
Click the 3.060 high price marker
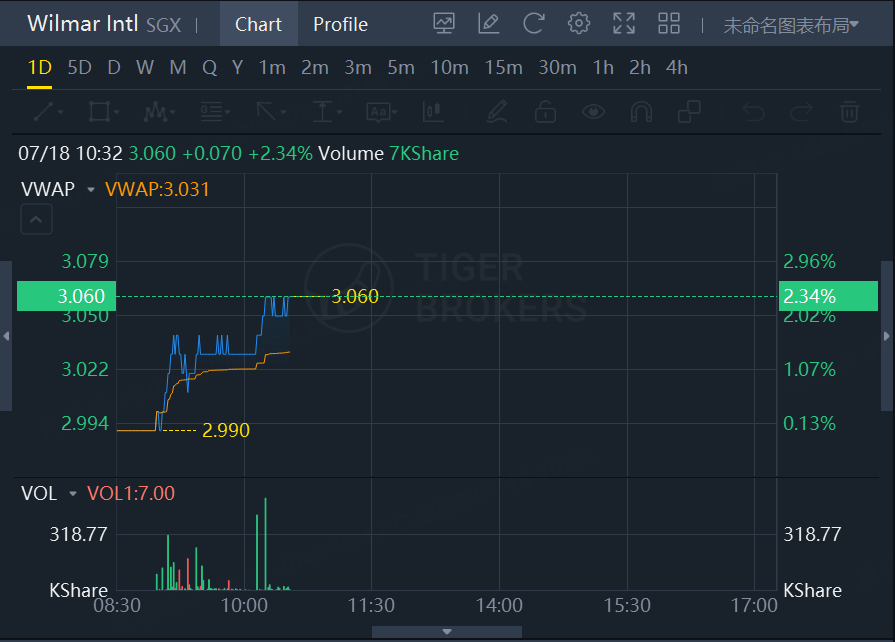point(355,296)
